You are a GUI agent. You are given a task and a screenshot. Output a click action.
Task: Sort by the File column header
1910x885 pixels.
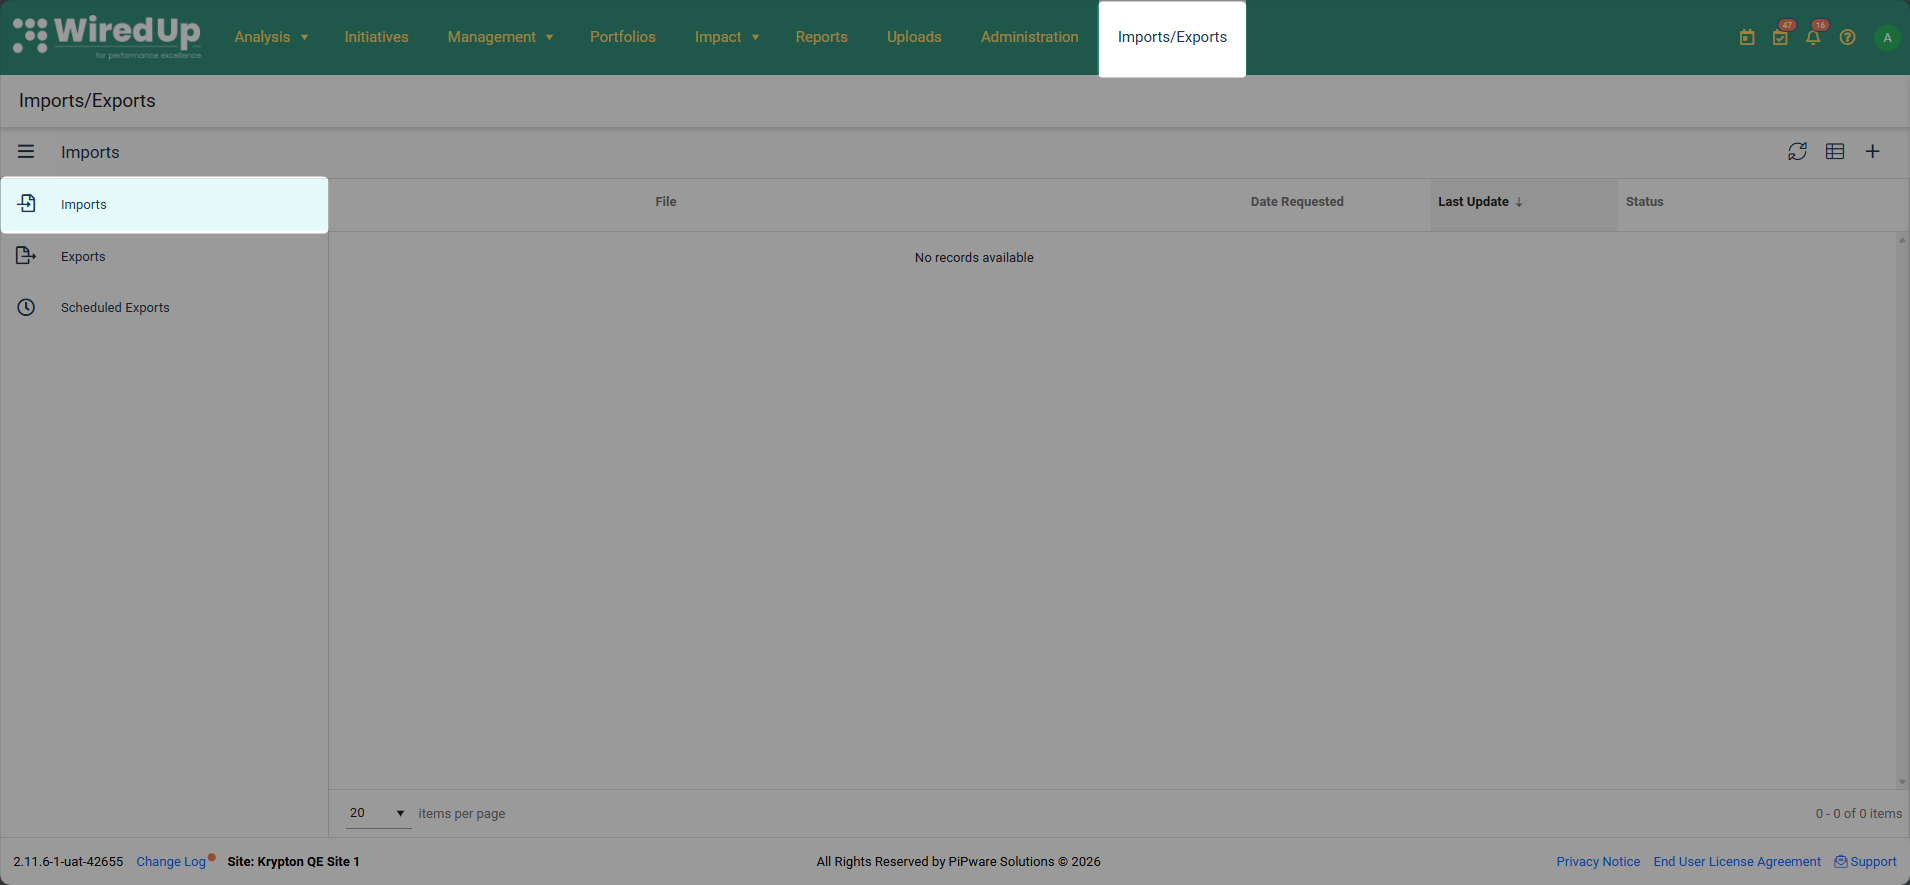(666, 202)
